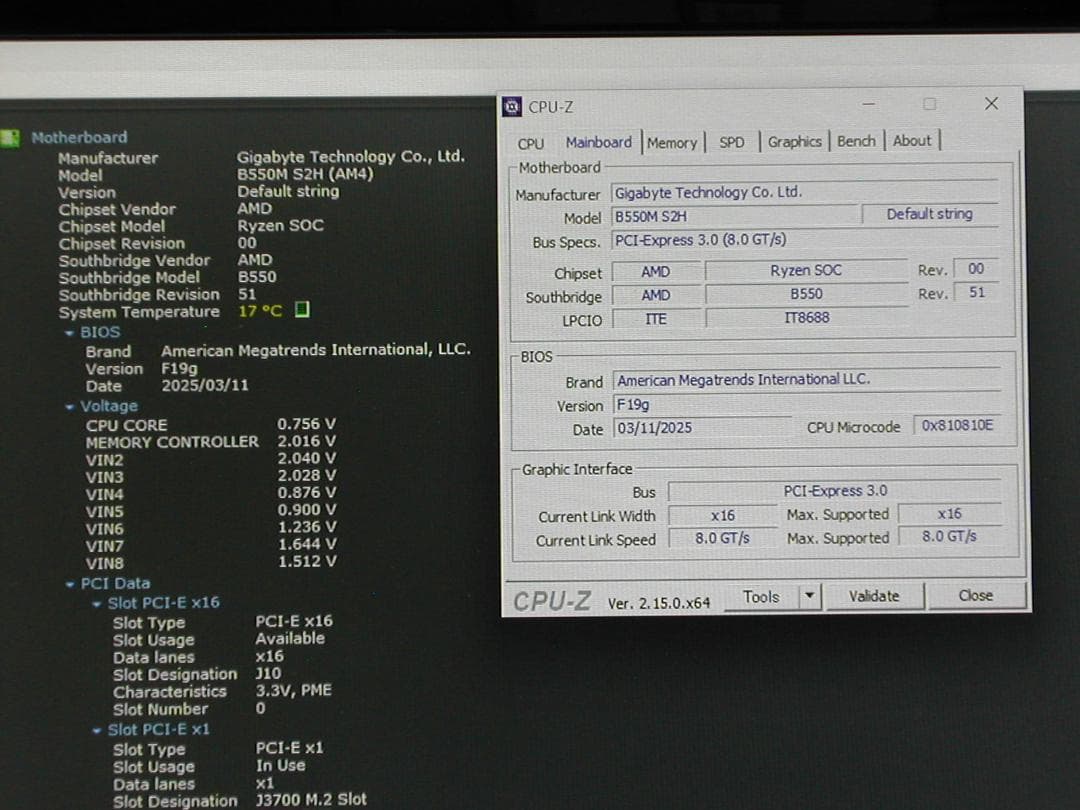Click the BIOS Version field showing F19g
The width and height of the screenshot is (1080, 810).
pos(700,404)
